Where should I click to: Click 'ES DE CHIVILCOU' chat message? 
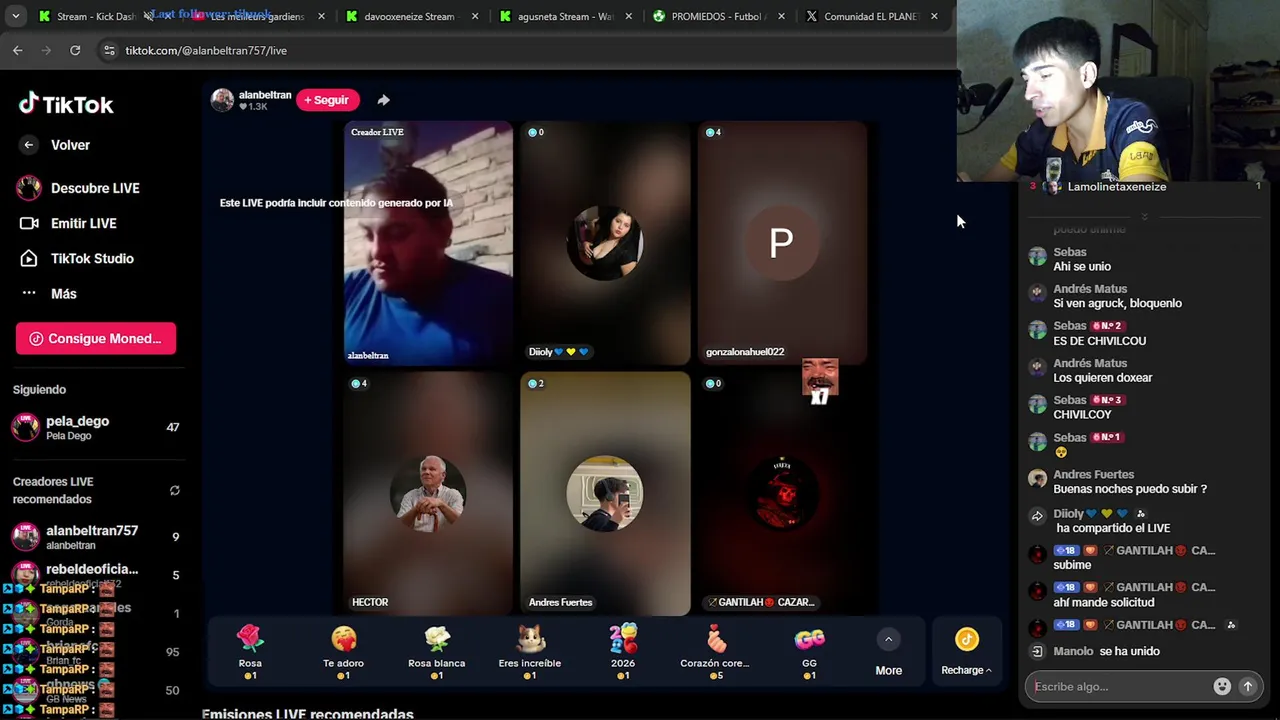coord(1099,341)
